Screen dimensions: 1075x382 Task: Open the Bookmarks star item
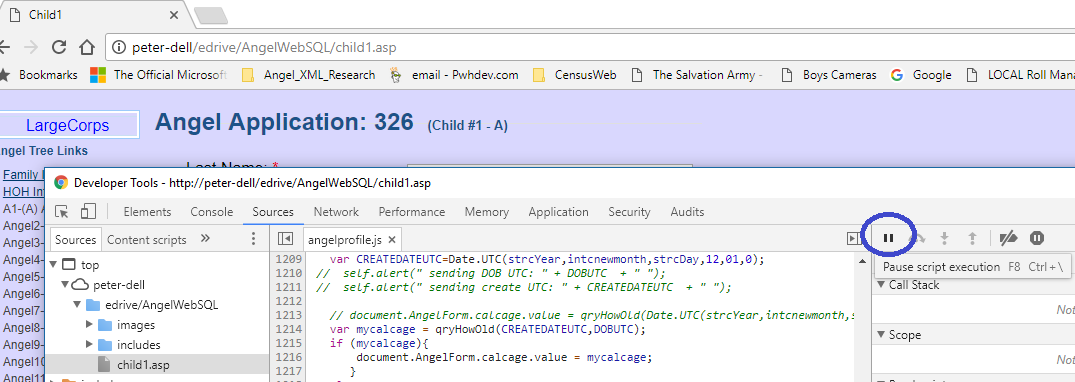tap(39, 75)
